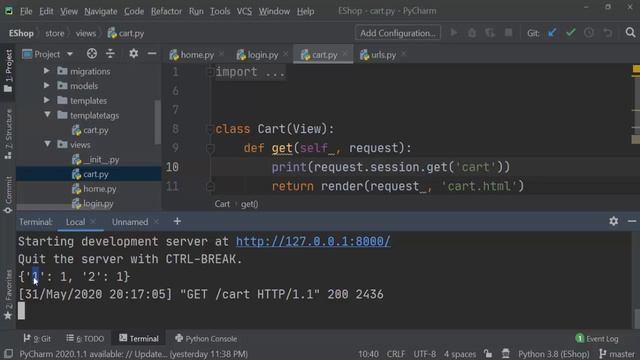Click the CRLF line separator indicator

(x=396, y=353)
